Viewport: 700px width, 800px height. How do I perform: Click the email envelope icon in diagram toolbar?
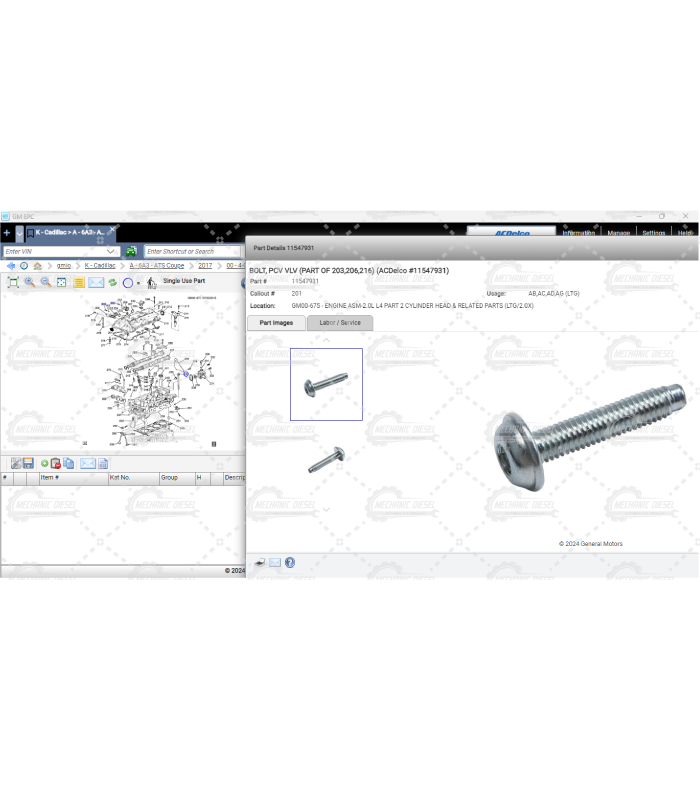click(x=96, y=283)
